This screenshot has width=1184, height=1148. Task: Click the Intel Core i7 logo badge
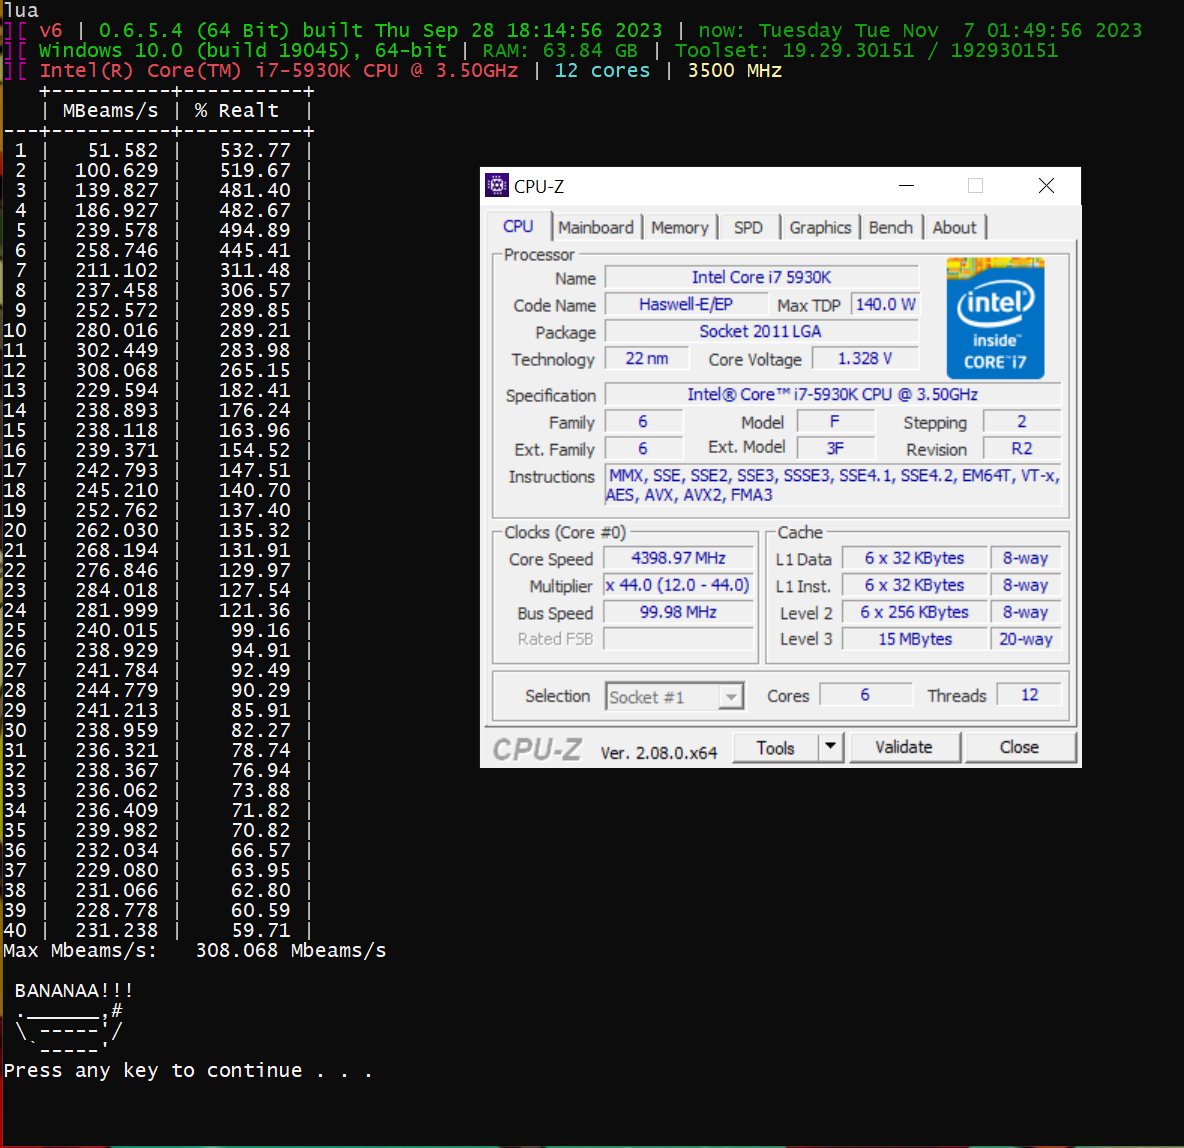[995, 318]
